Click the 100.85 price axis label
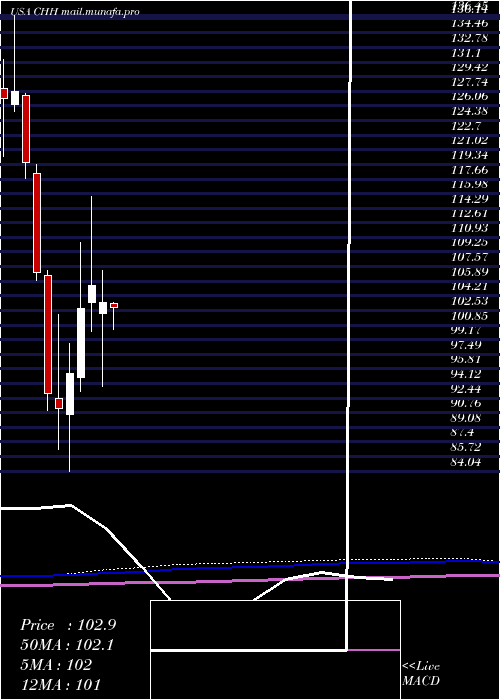The height and width of the screenshot is (700, 500). click(470, 316)
